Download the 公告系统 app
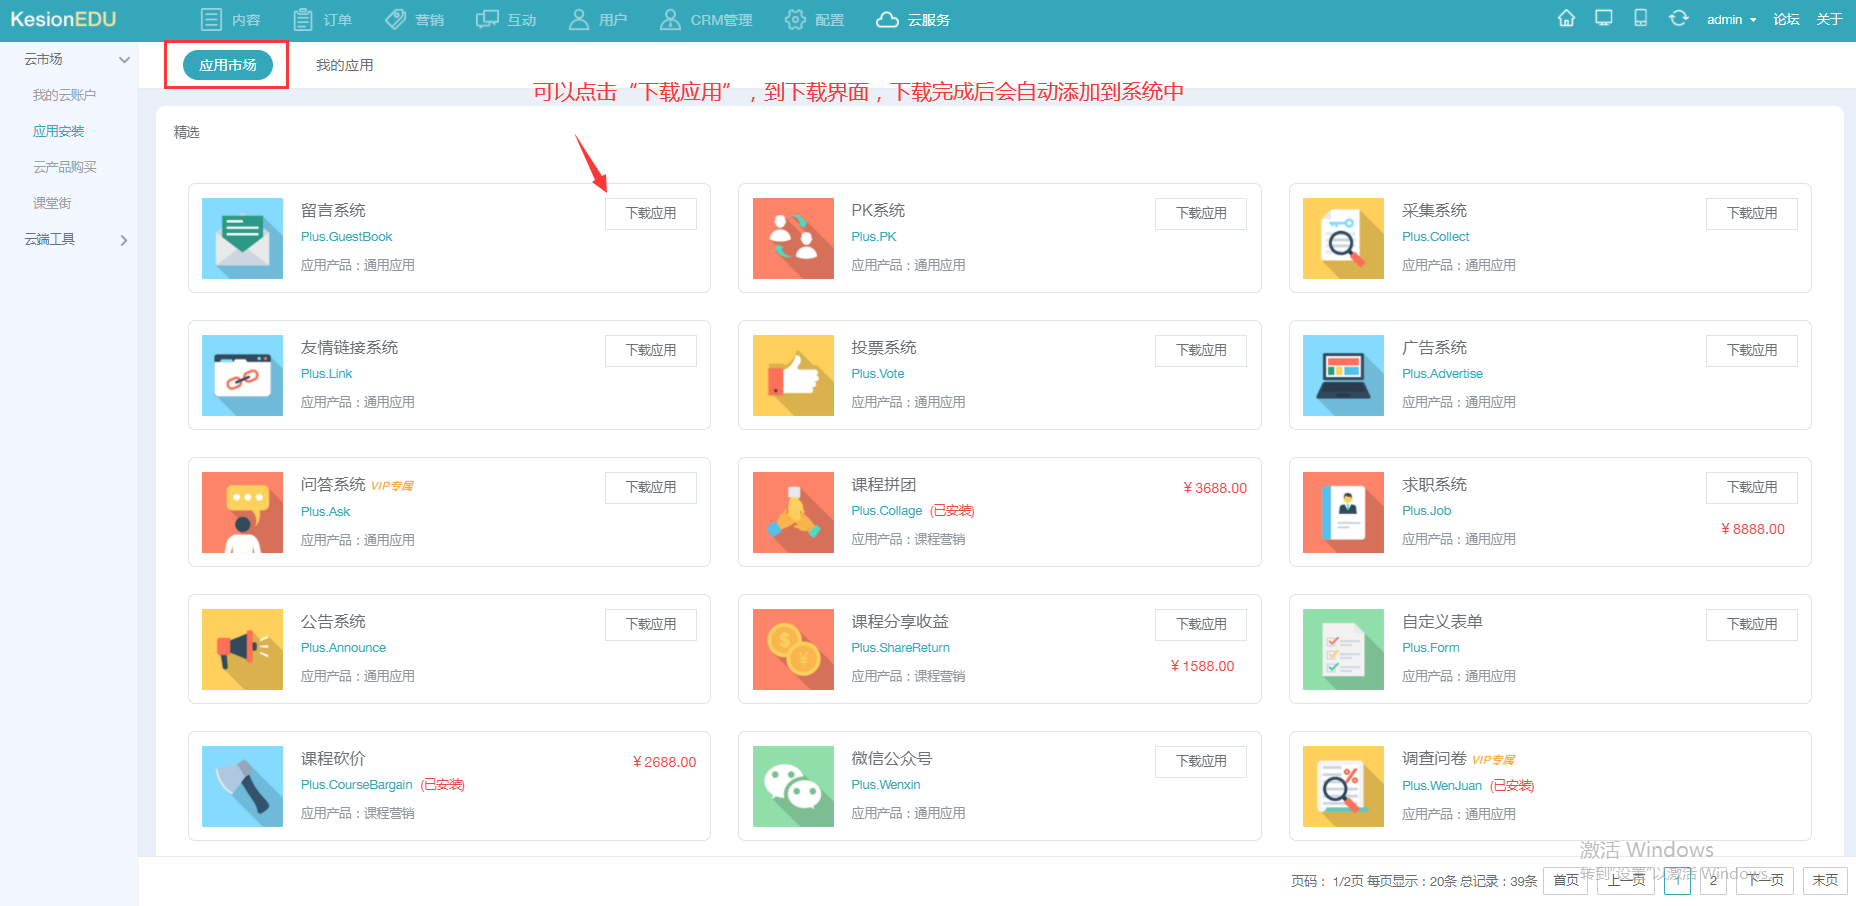Screen dimensions: 1856x906 (651, 624)
